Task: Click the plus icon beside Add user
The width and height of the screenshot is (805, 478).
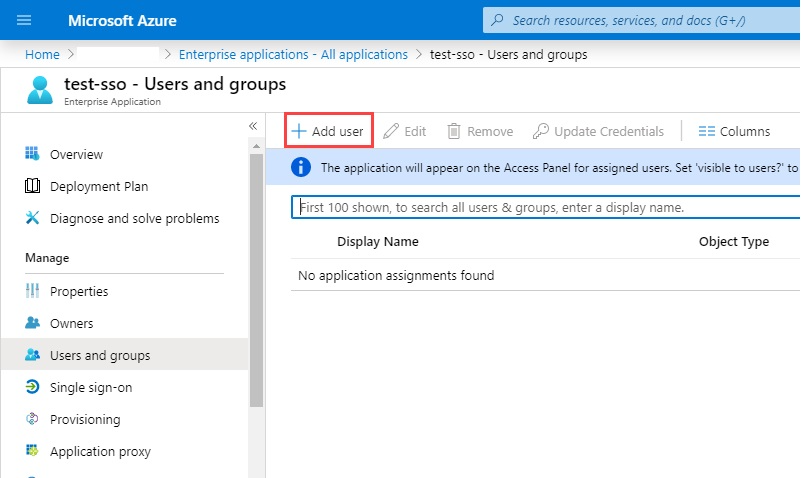Action: [299, 131]
